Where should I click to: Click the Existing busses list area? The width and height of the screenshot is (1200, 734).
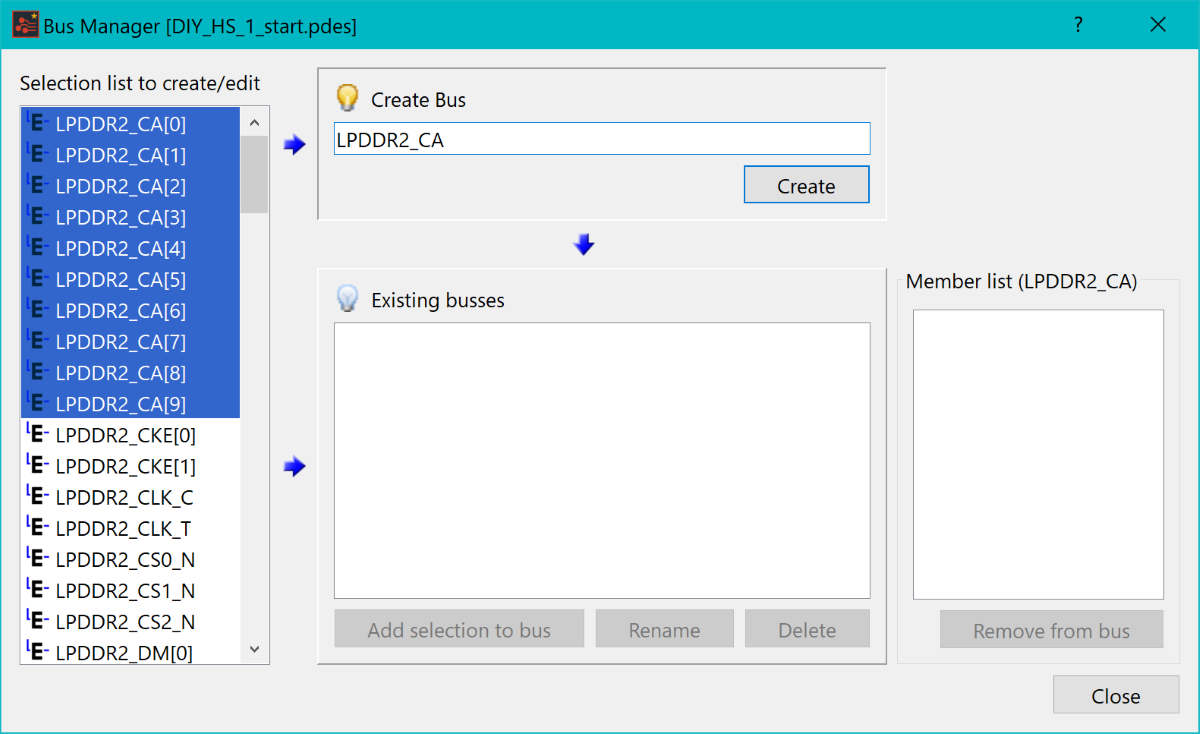[x=602, y=460]
